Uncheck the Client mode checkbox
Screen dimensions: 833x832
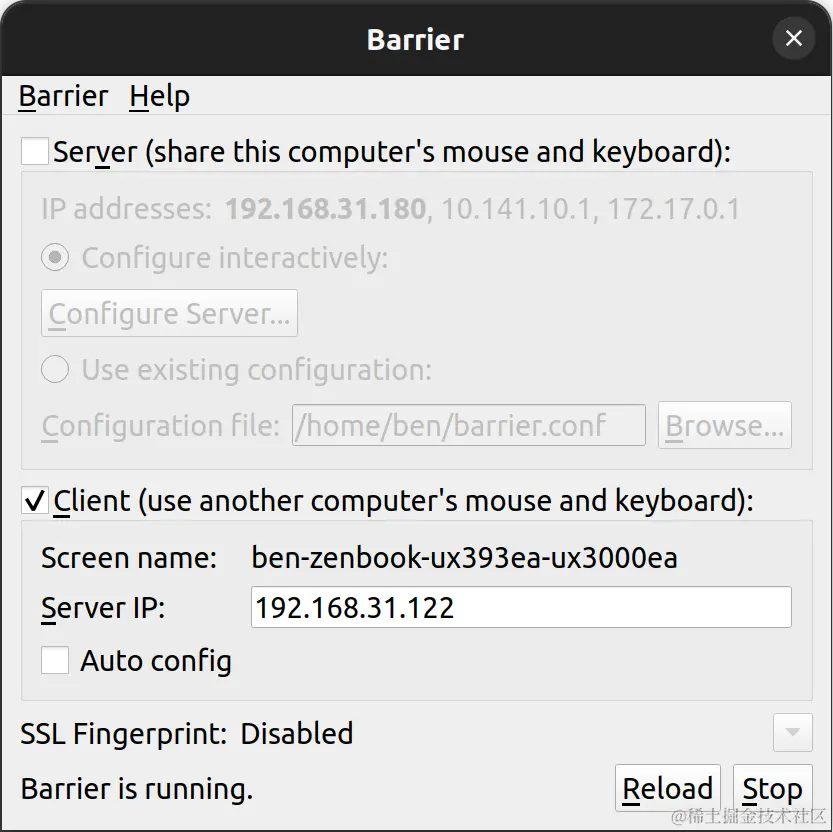tap(35, 500)
